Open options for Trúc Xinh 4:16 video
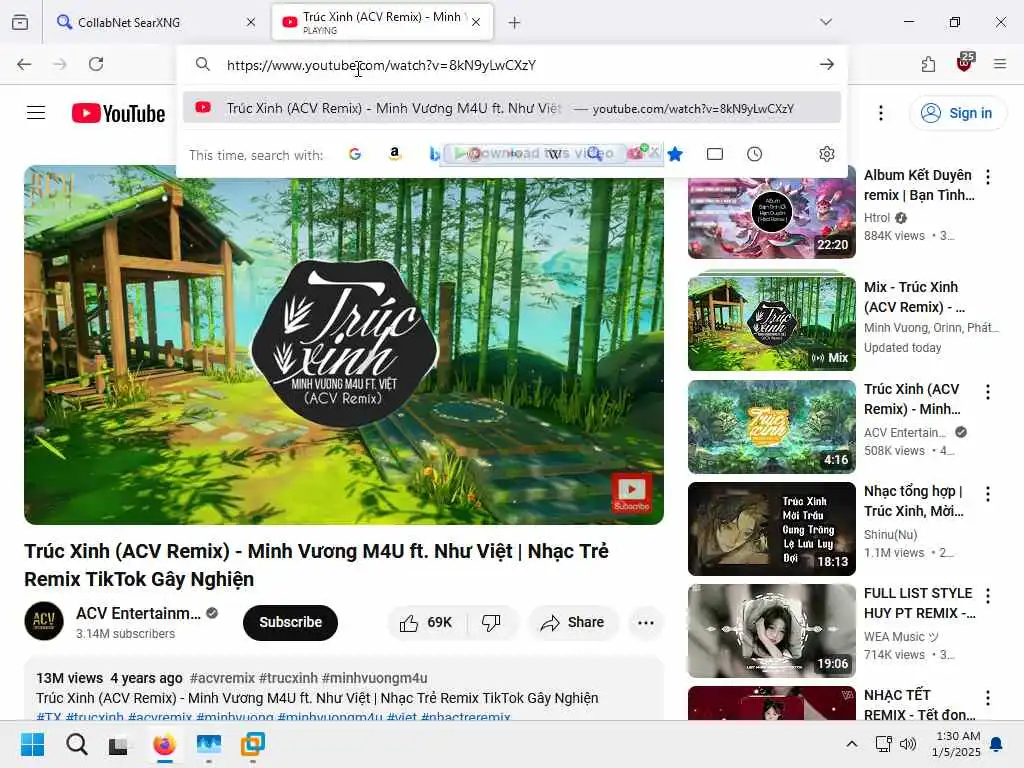Viewport: 1024px width, 768px height. click(988, 392)
